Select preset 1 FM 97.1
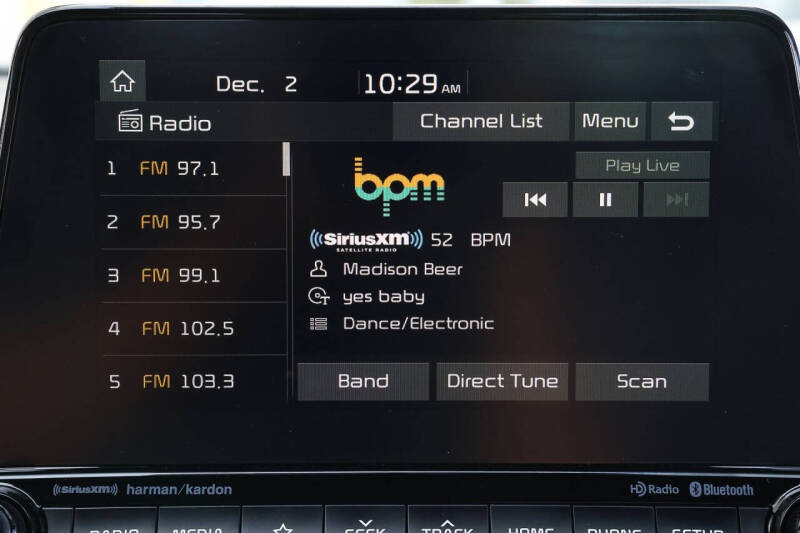 coord(190,168)
